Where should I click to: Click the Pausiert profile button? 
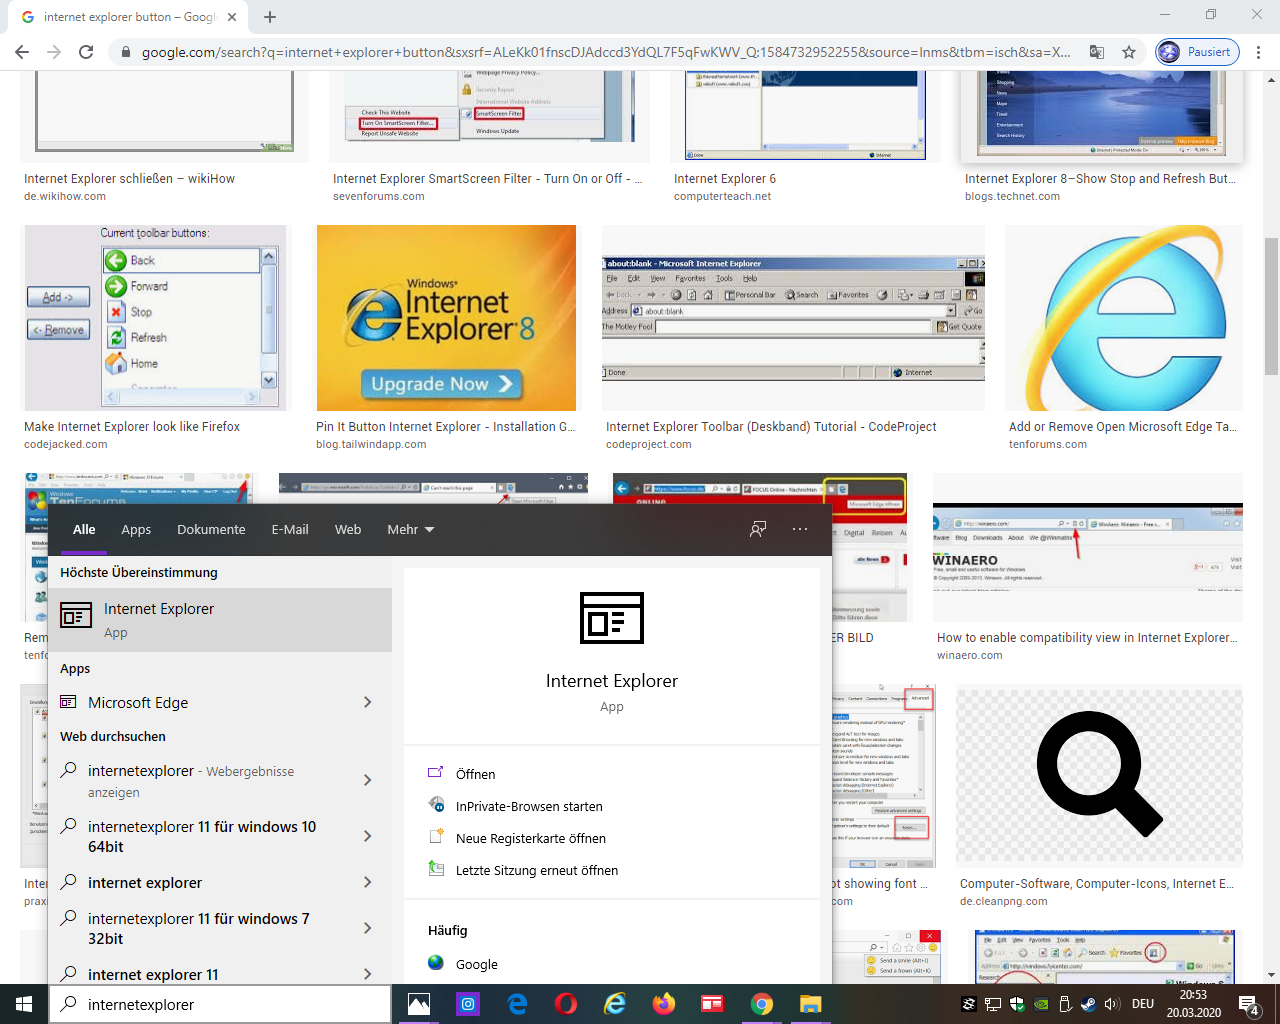[x=1197, y=52]
